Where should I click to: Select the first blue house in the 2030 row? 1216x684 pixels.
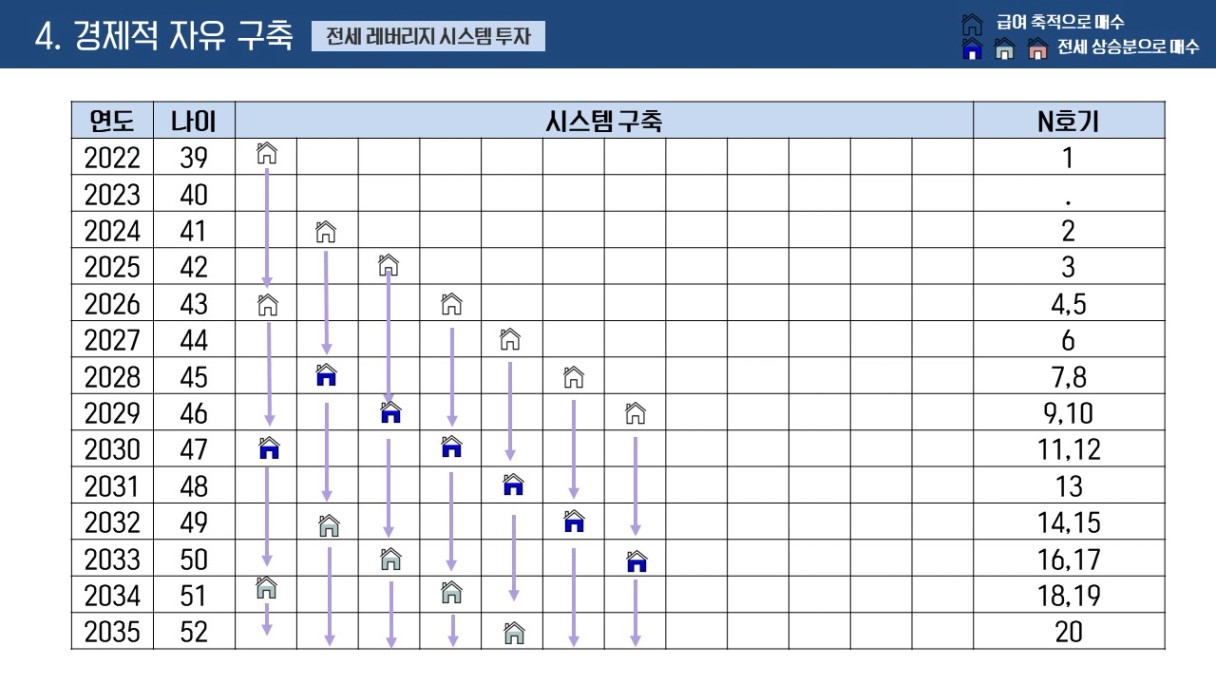click(268, 448)
